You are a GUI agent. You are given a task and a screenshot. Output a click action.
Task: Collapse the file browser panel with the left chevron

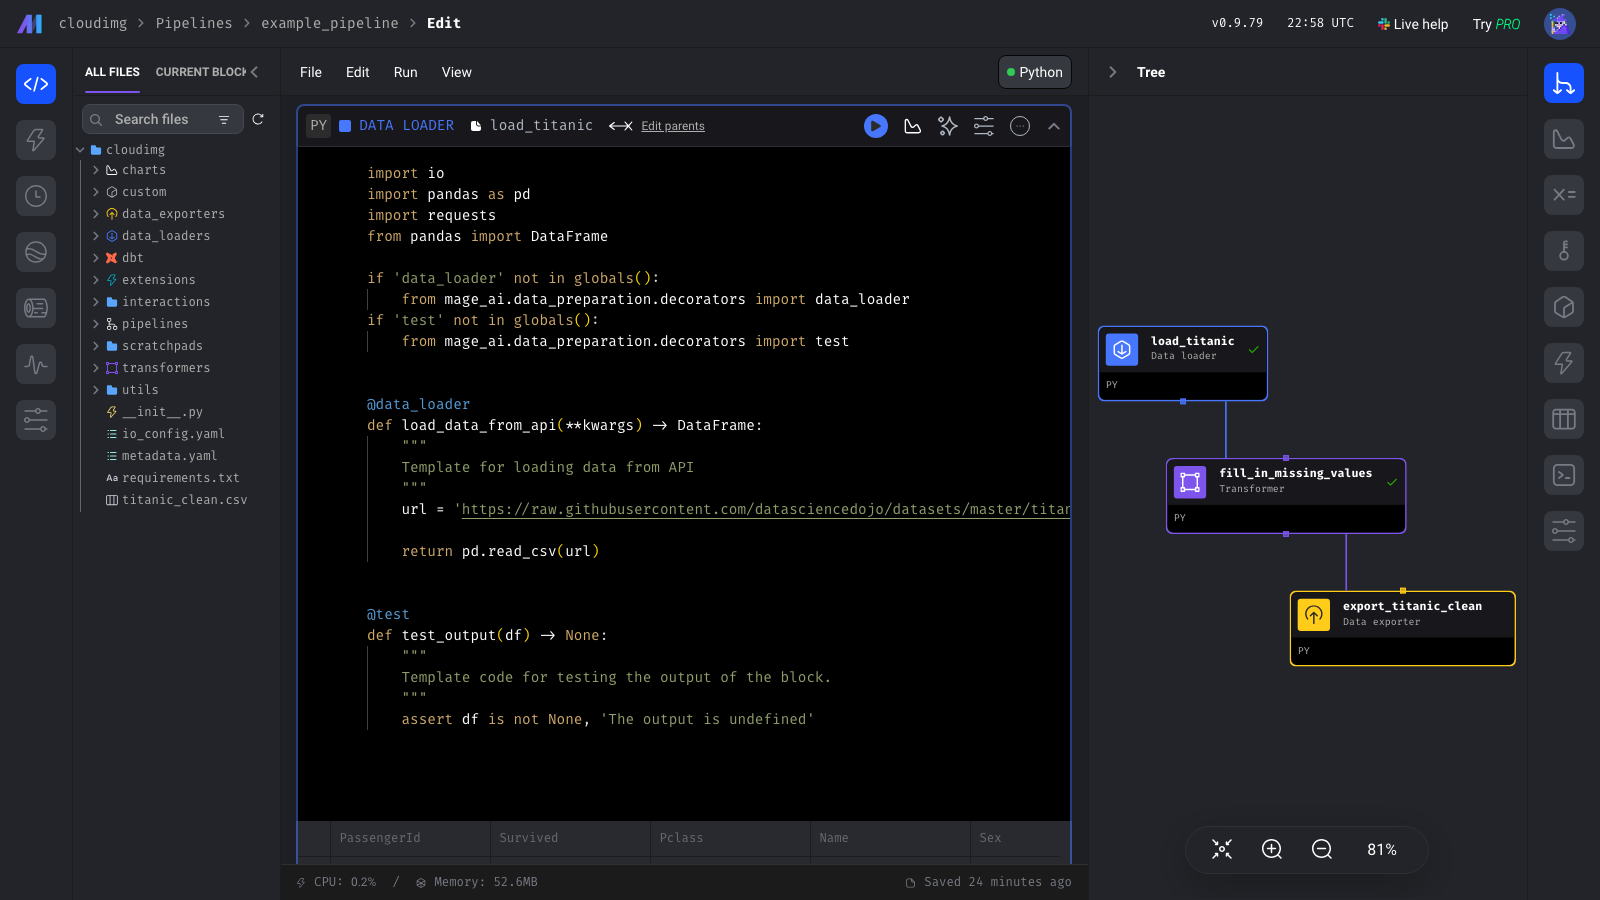255,72
